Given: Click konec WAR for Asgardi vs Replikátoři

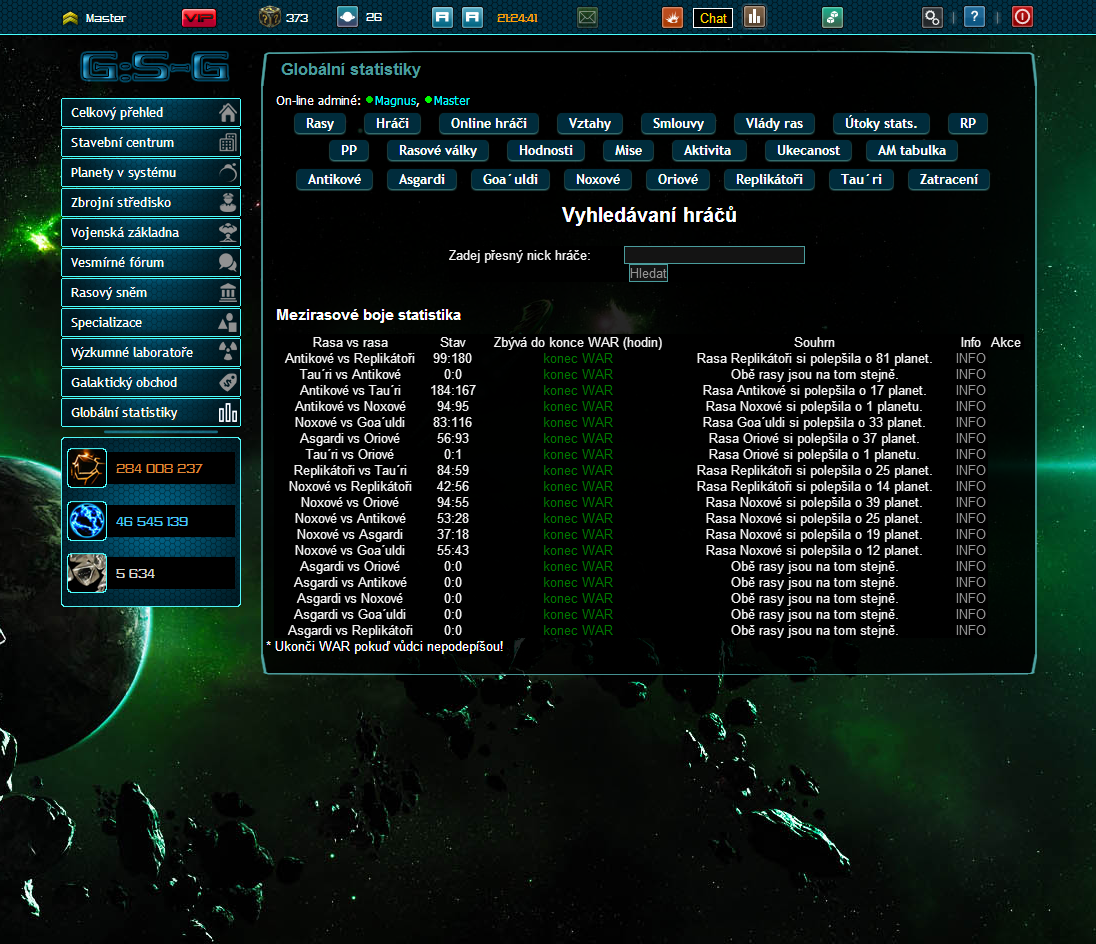Looking at the screenshot, I should point(578,630).
